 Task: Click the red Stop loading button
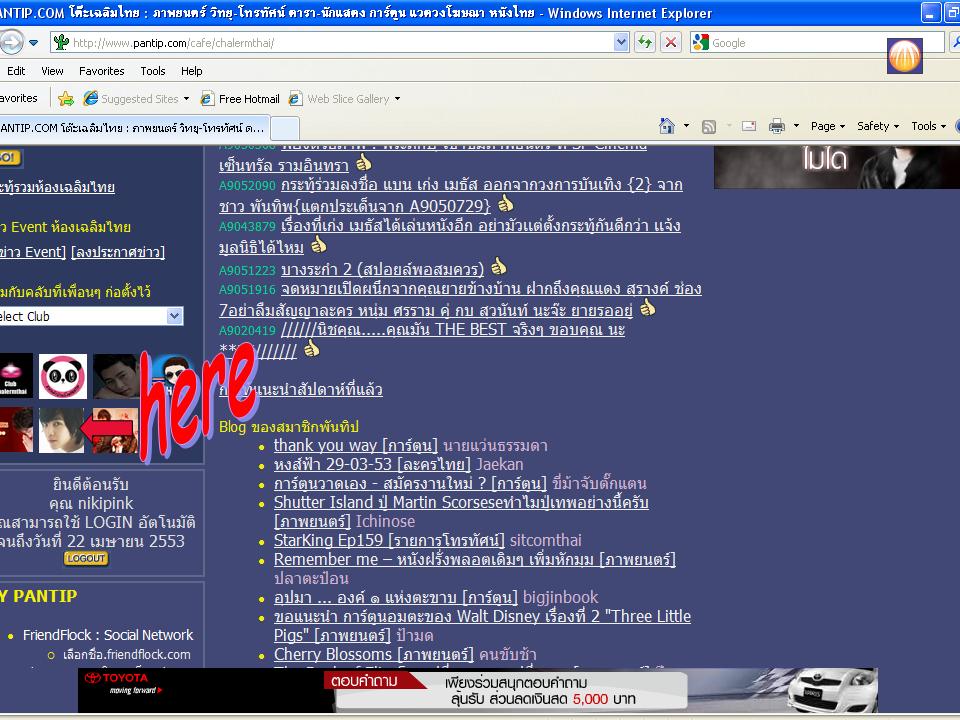[x=671, y=42]
